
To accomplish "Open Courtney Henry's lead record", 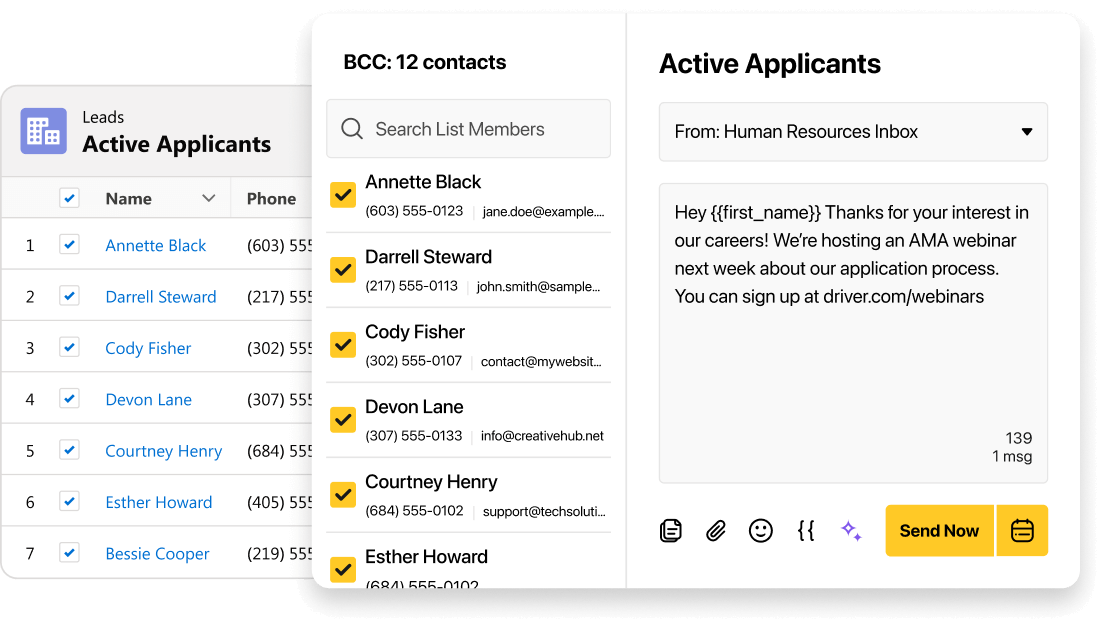I will pyautogui.click(x=163, y=450).
